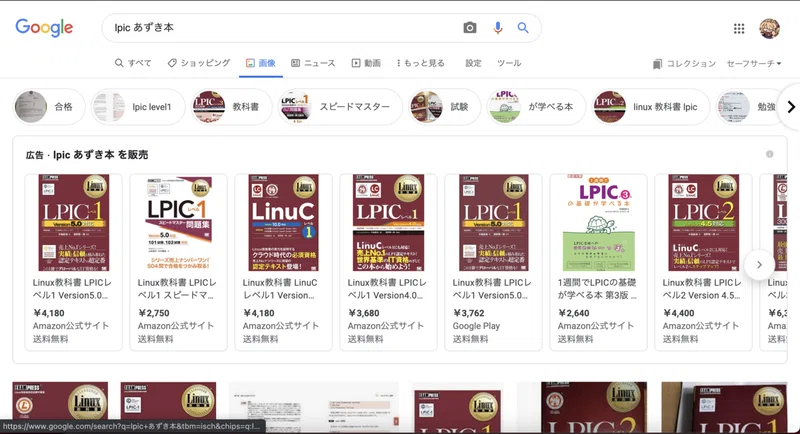Open the account profile avatar
This screenshot has height=434, width=800.
click(769, 29)
